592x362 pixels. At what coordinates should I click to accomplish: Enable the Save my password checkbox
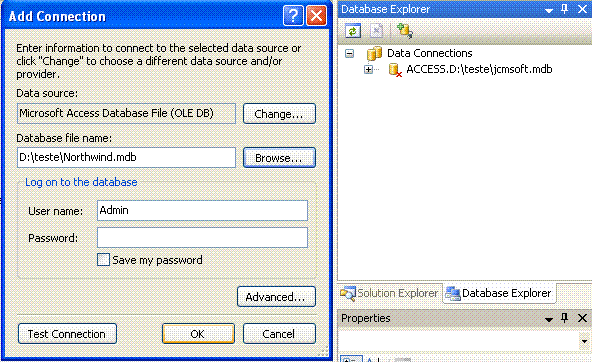click(103, 260)
